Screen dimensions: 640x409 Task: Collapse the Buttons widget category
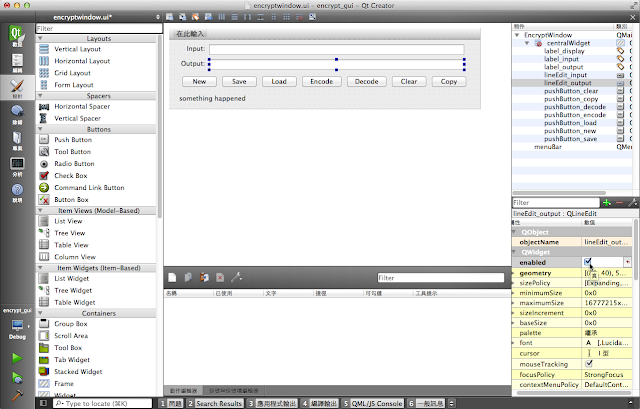[x=40, y=129]
